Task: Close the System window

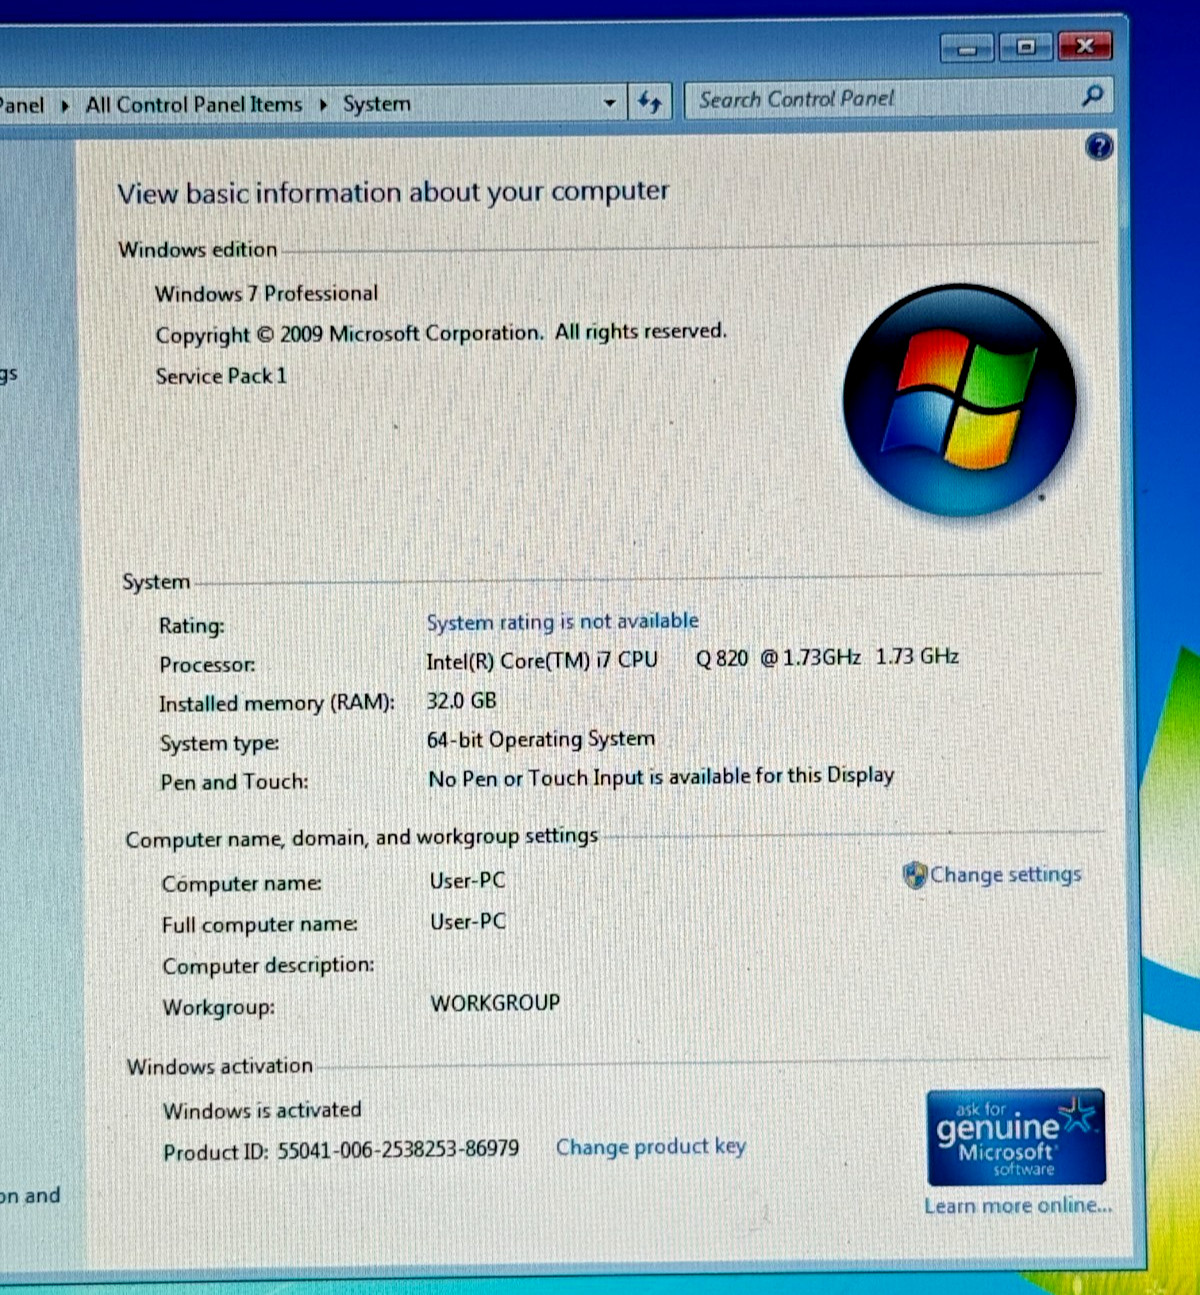Action: click(1084, 46)
